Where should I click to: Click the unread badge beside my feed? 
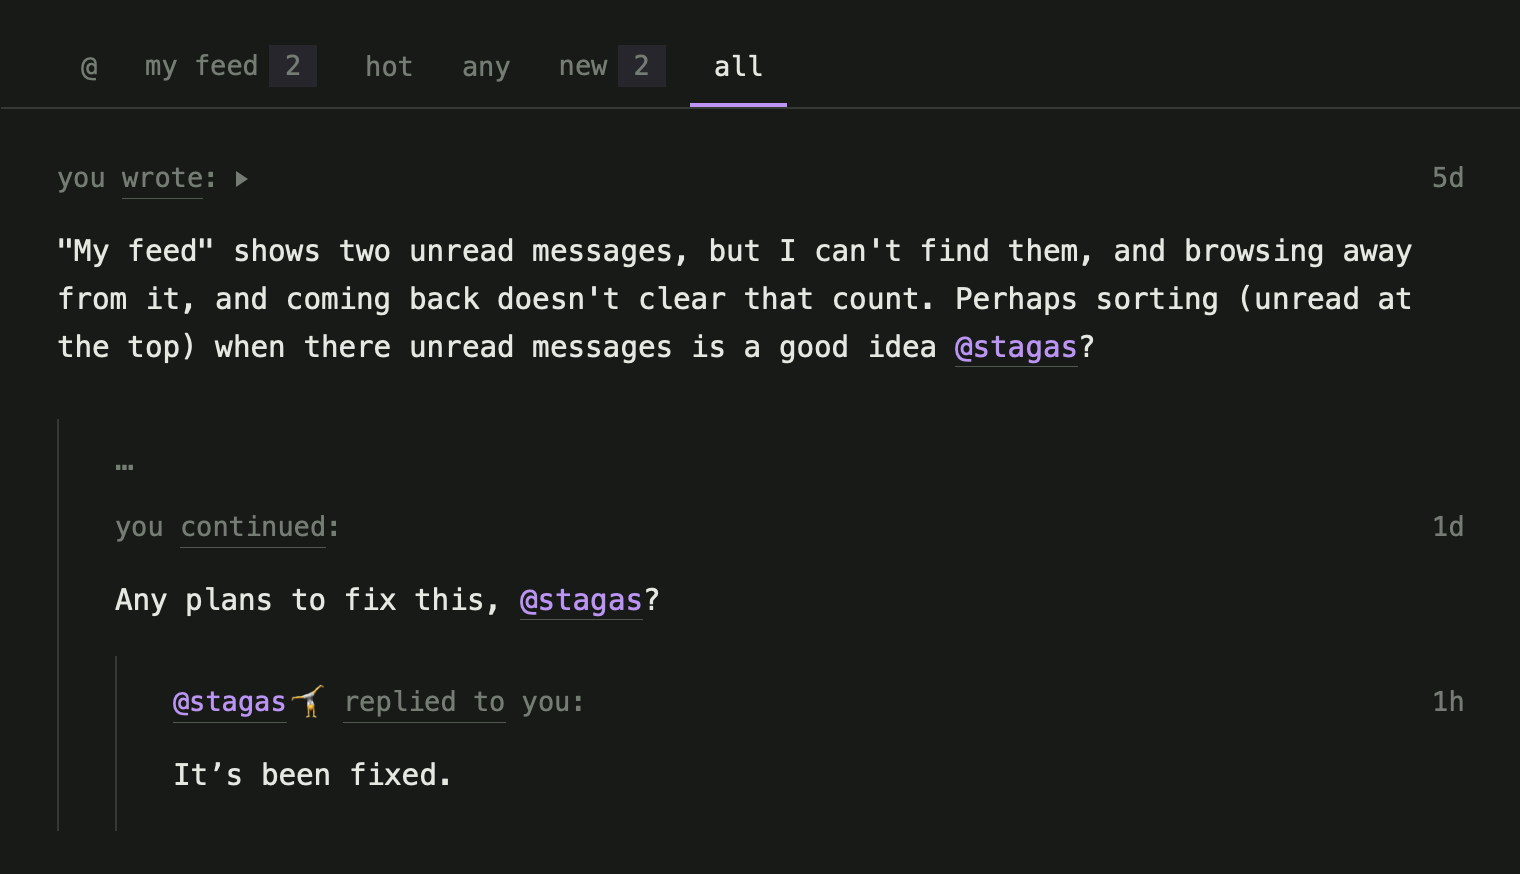(293, 66)
